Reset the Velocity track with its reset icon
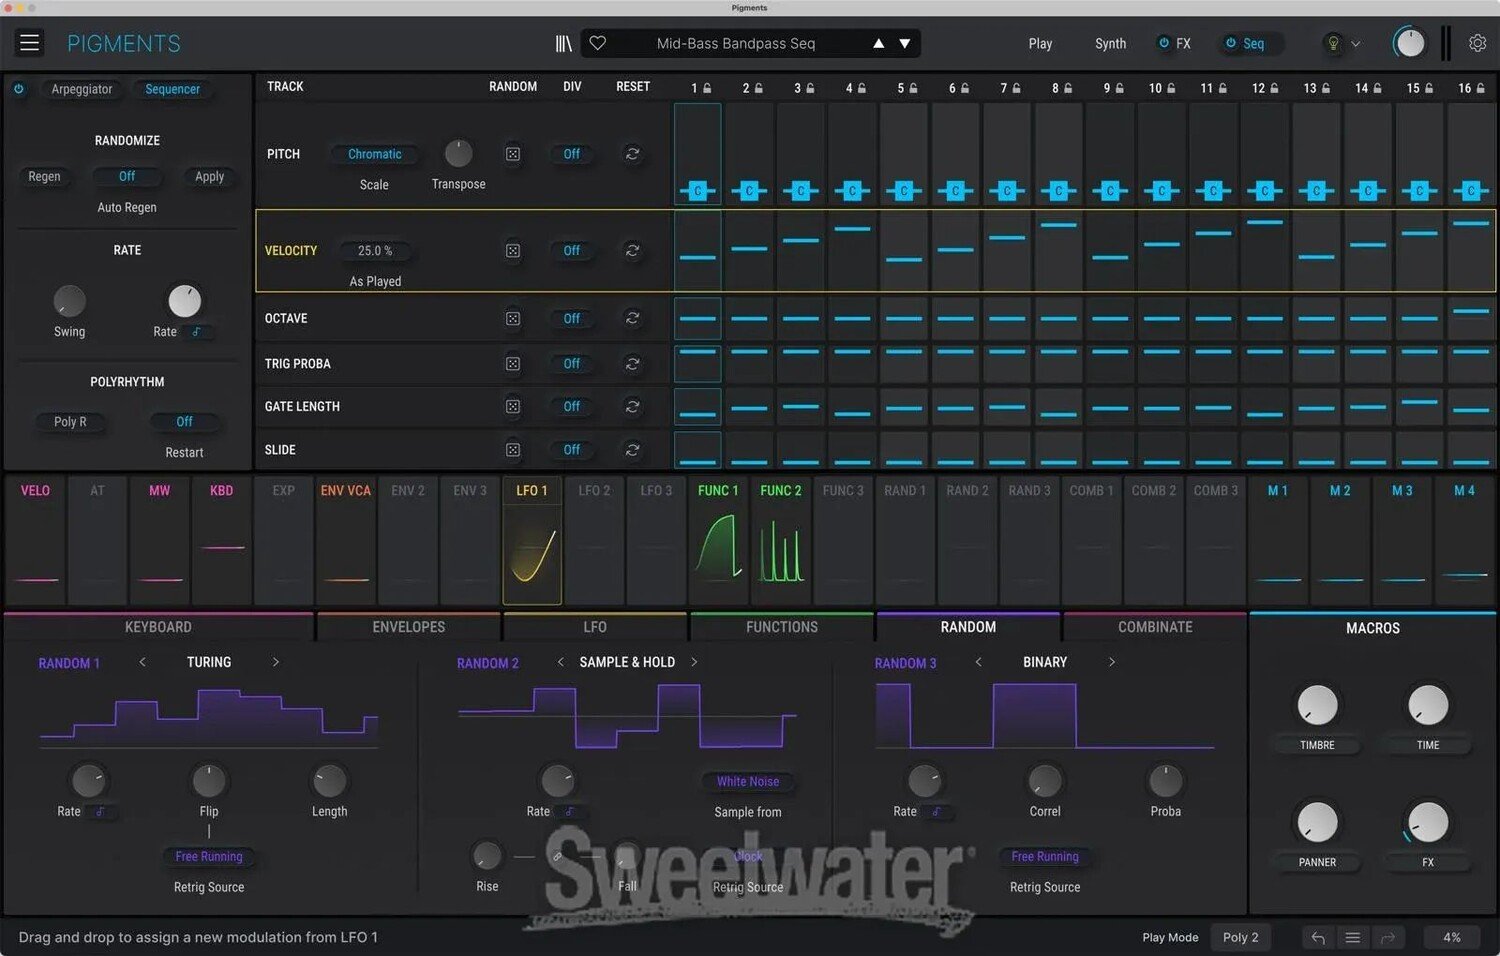 (632, 251)
